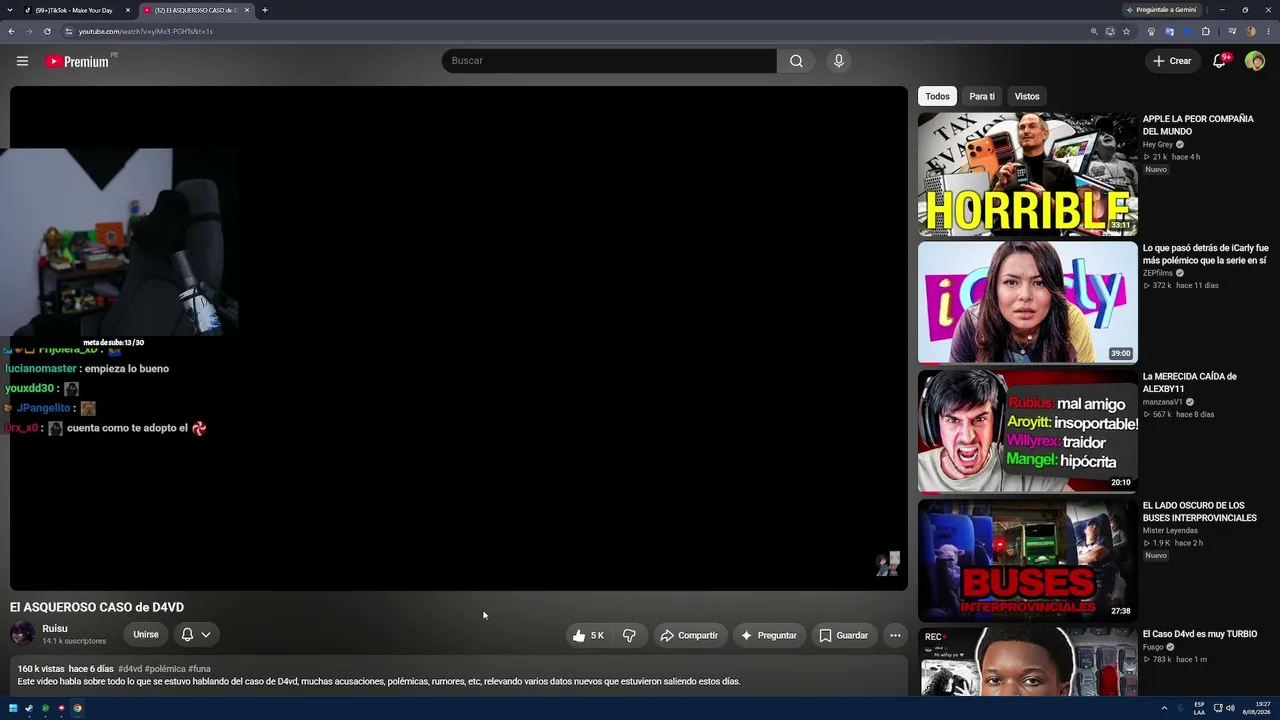Bookmark this page with the star
This screenshot has height=720, width=1280.
1126,31
